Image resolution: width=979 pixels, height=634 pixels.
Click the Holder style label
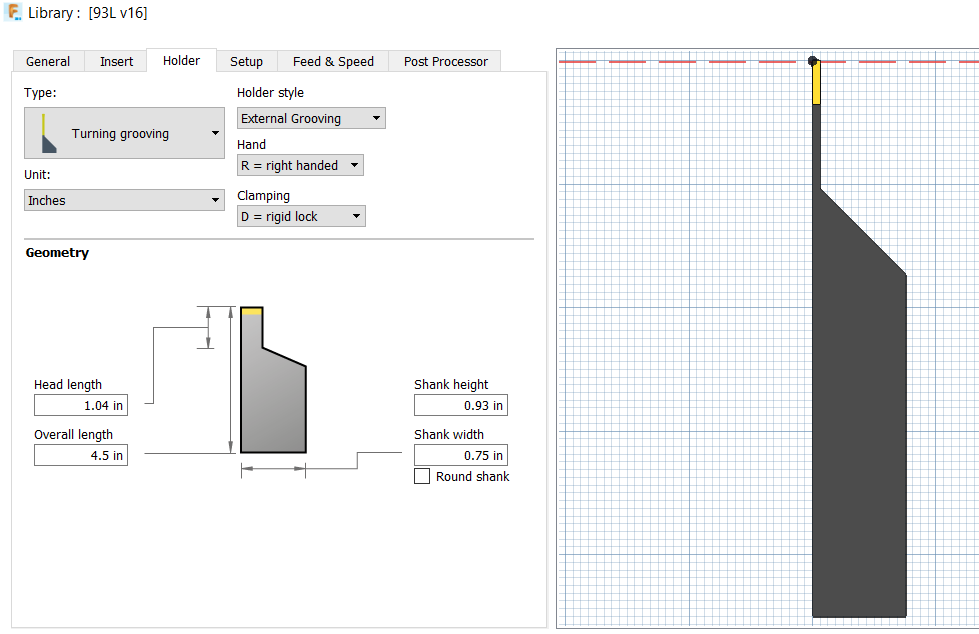pos(270,92)
